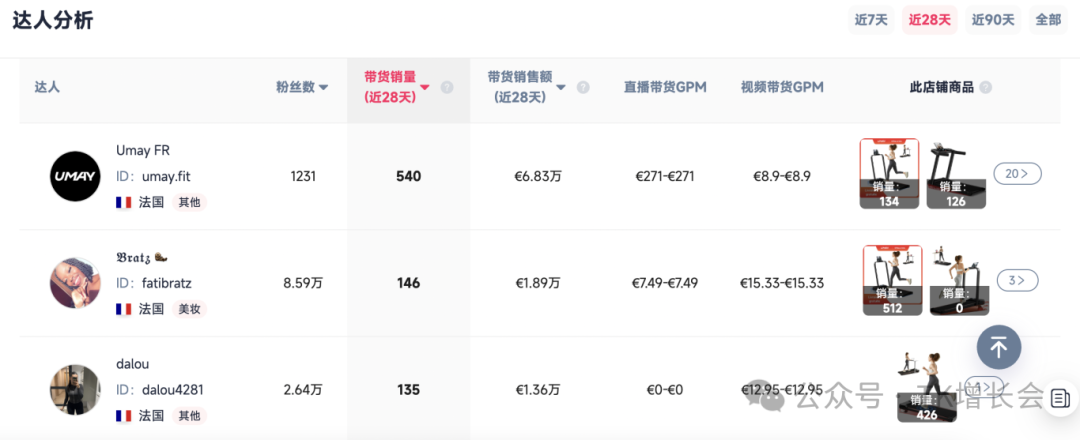Click the scroll-to-top arrow button
1080x440 pixels.
[x=998, y=347]
